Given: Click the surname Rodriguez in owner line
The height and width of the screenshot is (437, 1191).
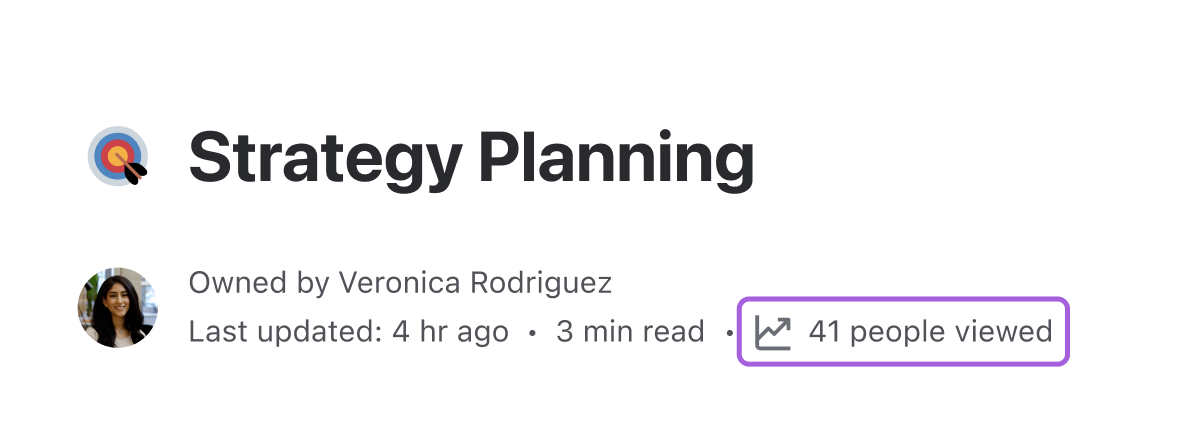Looking at the screenshot, I should pos(541,283).
